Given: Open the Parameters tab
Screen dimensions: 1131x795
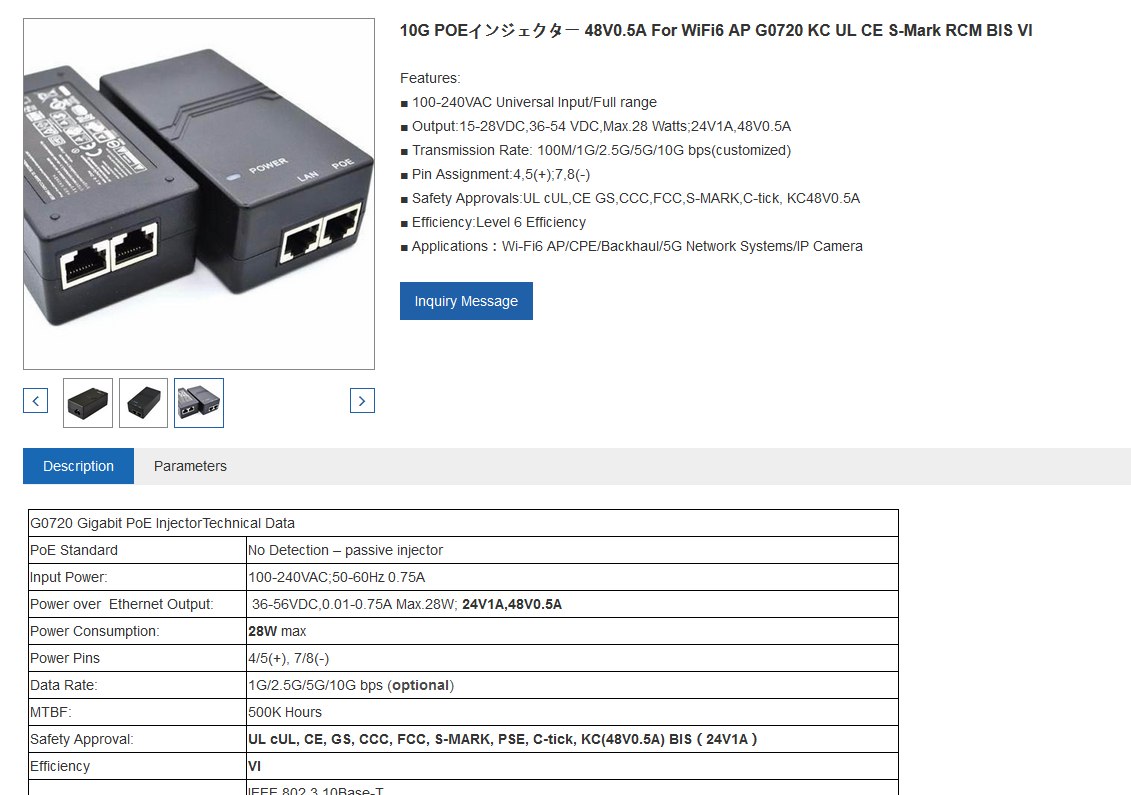Looking at the screenshot, I should pyautogui.click(x=190, y=466).
